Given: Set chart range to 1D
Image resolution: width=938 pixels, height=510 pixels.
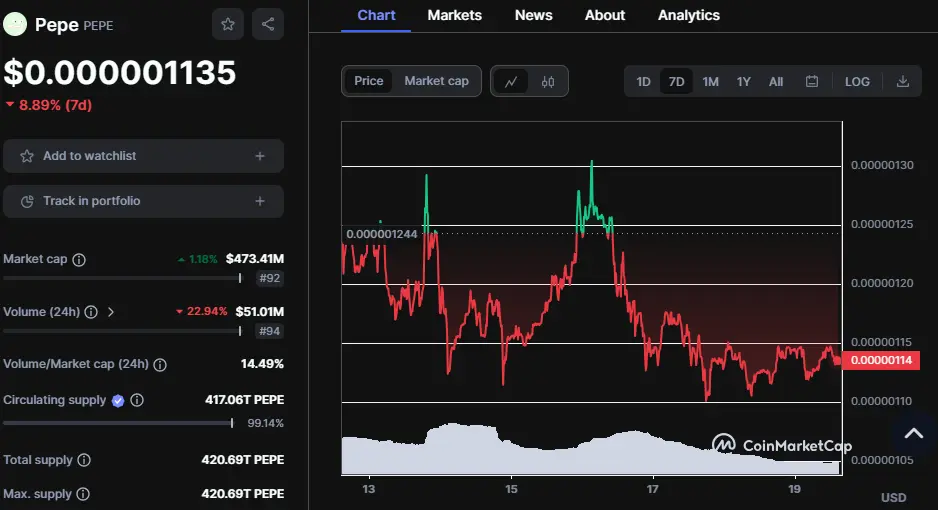Looking at the screenshot, I should pyautogui.click(x=643, y=82).
